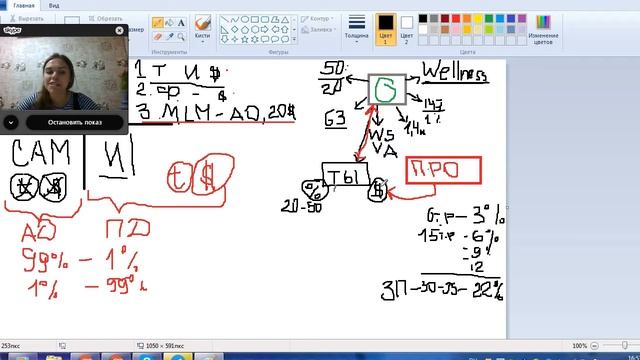Select the pentagon shape
Viewport: 640px width, 360px height.
pyautogui.click(x=245, y=29)
